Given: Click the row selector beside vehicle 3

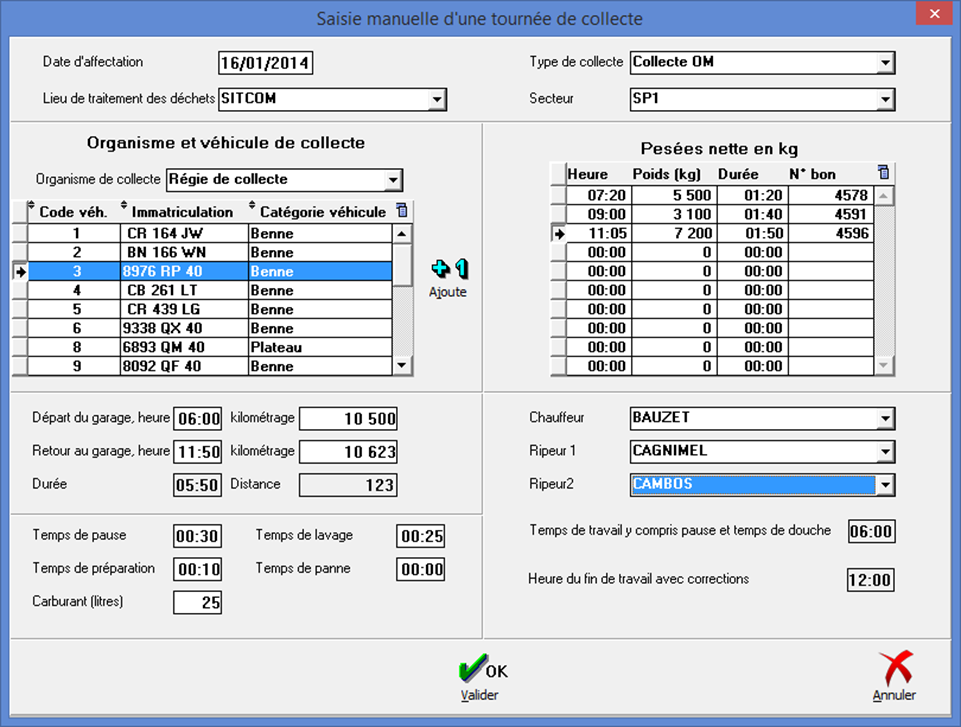Looking at the screenshot, I should click(20, 271).
